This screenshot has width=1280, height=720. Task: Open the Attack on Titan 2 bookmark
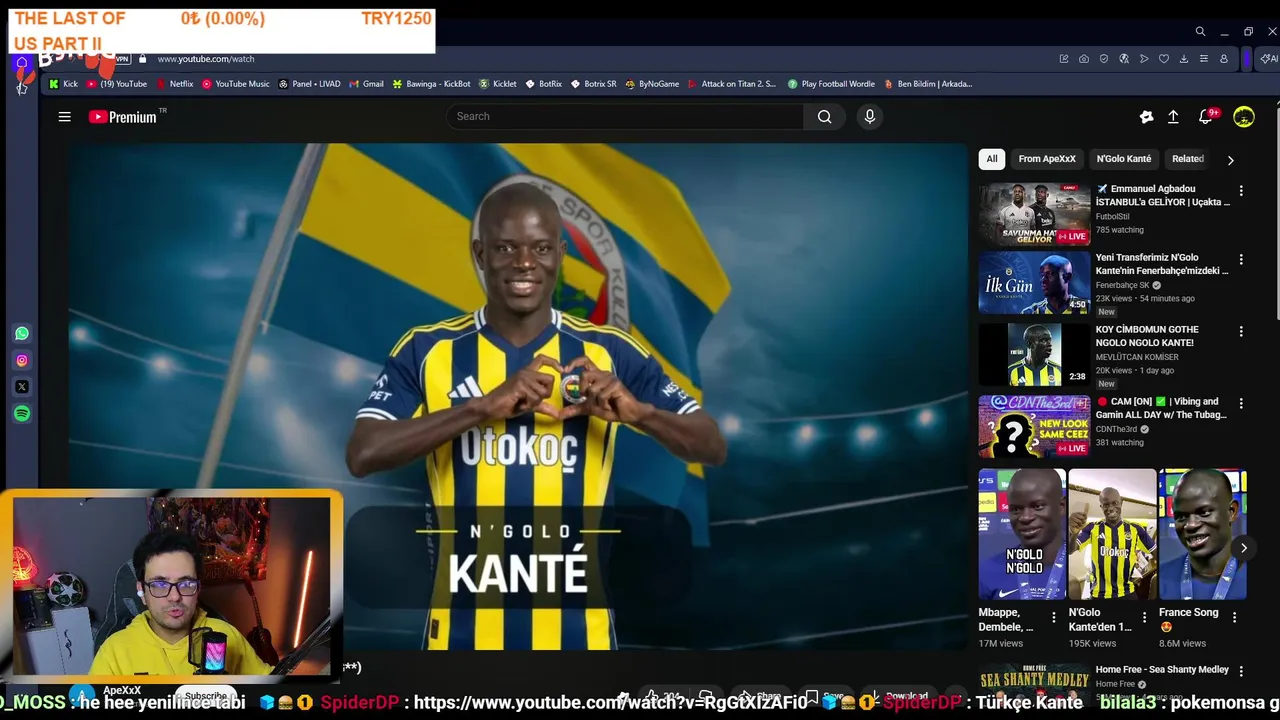point(732,84)
